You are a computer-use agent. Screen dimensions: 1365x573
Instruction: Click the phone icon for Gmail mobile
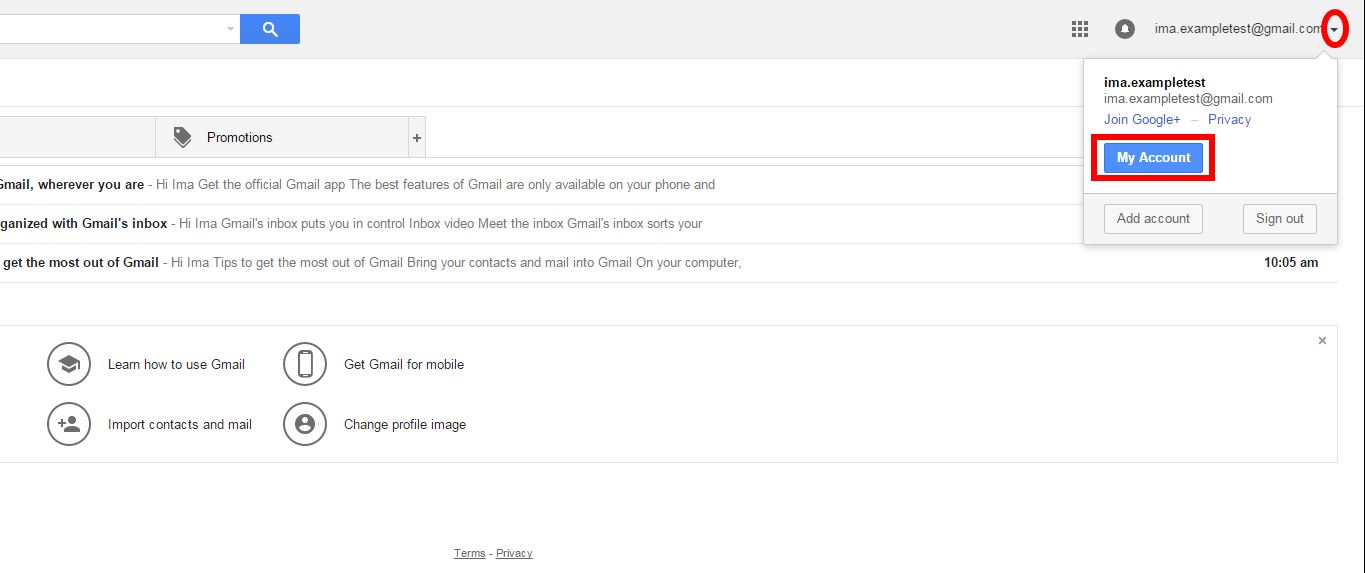(305, 364)
